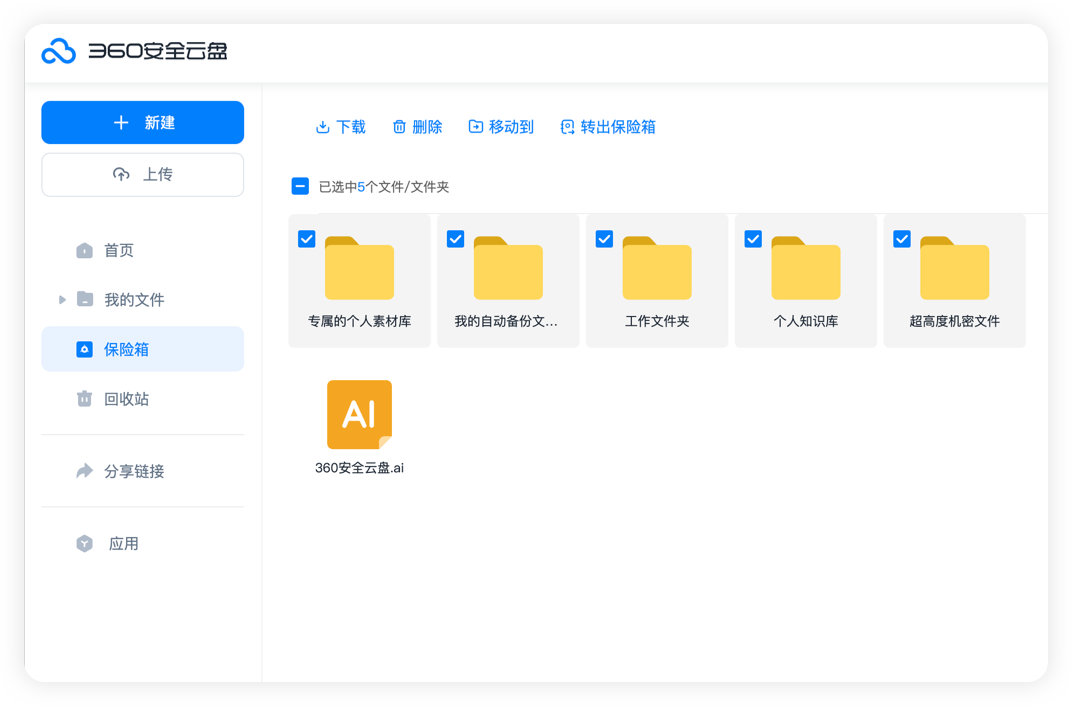Toggle the select-all checkbox above the file list
Viewport: 1072px width, 706px height.
click(299, 186)
